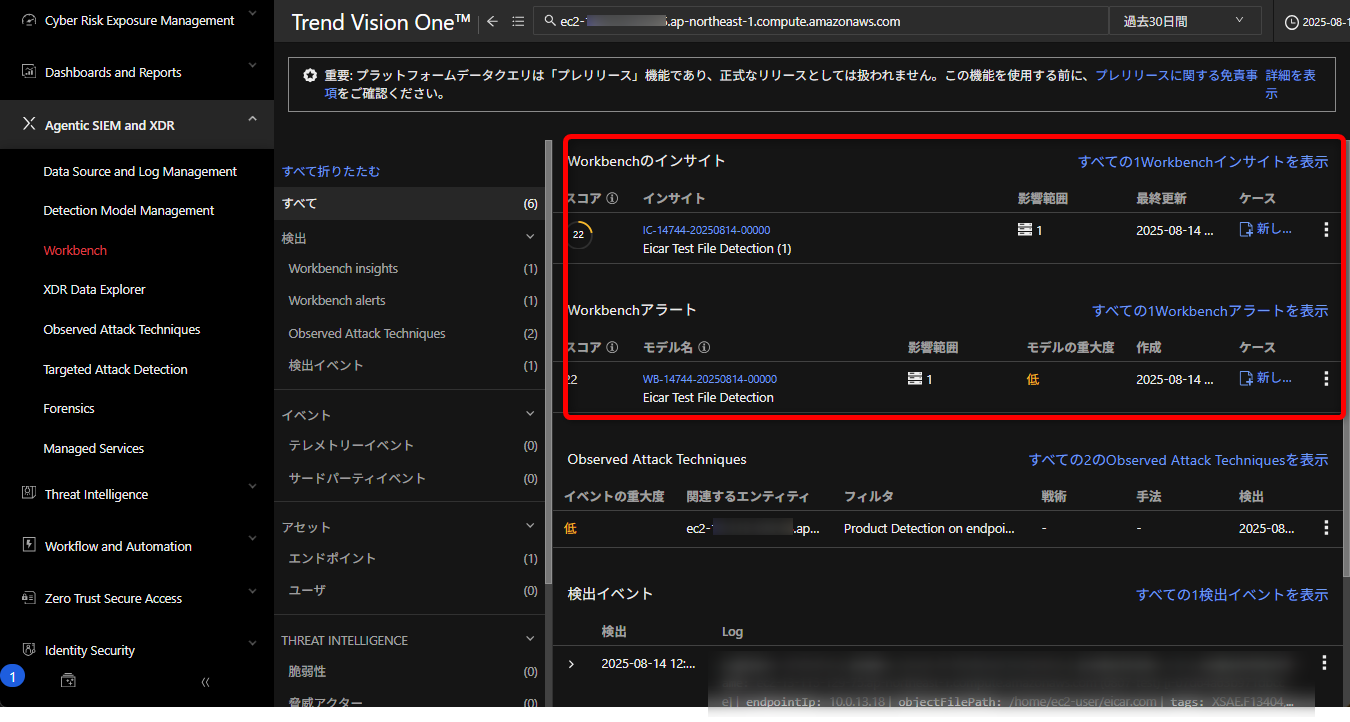Click the blue notification badge showing 1
Viewport: 1350px width, 722px height.
coord(12,677)
